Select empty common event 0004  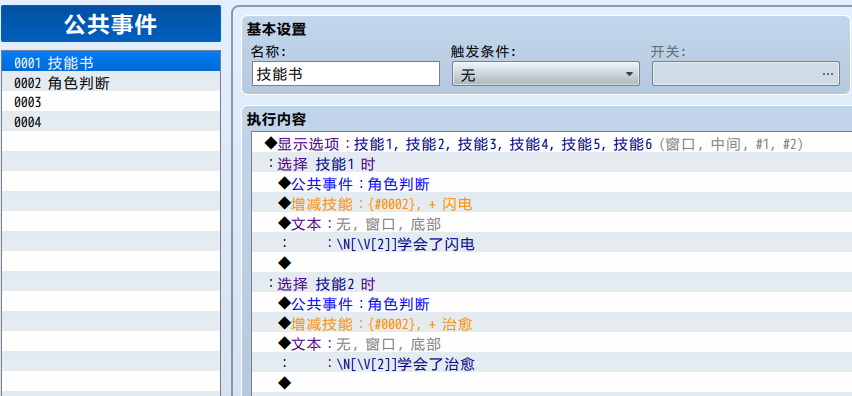pos(111,122)
